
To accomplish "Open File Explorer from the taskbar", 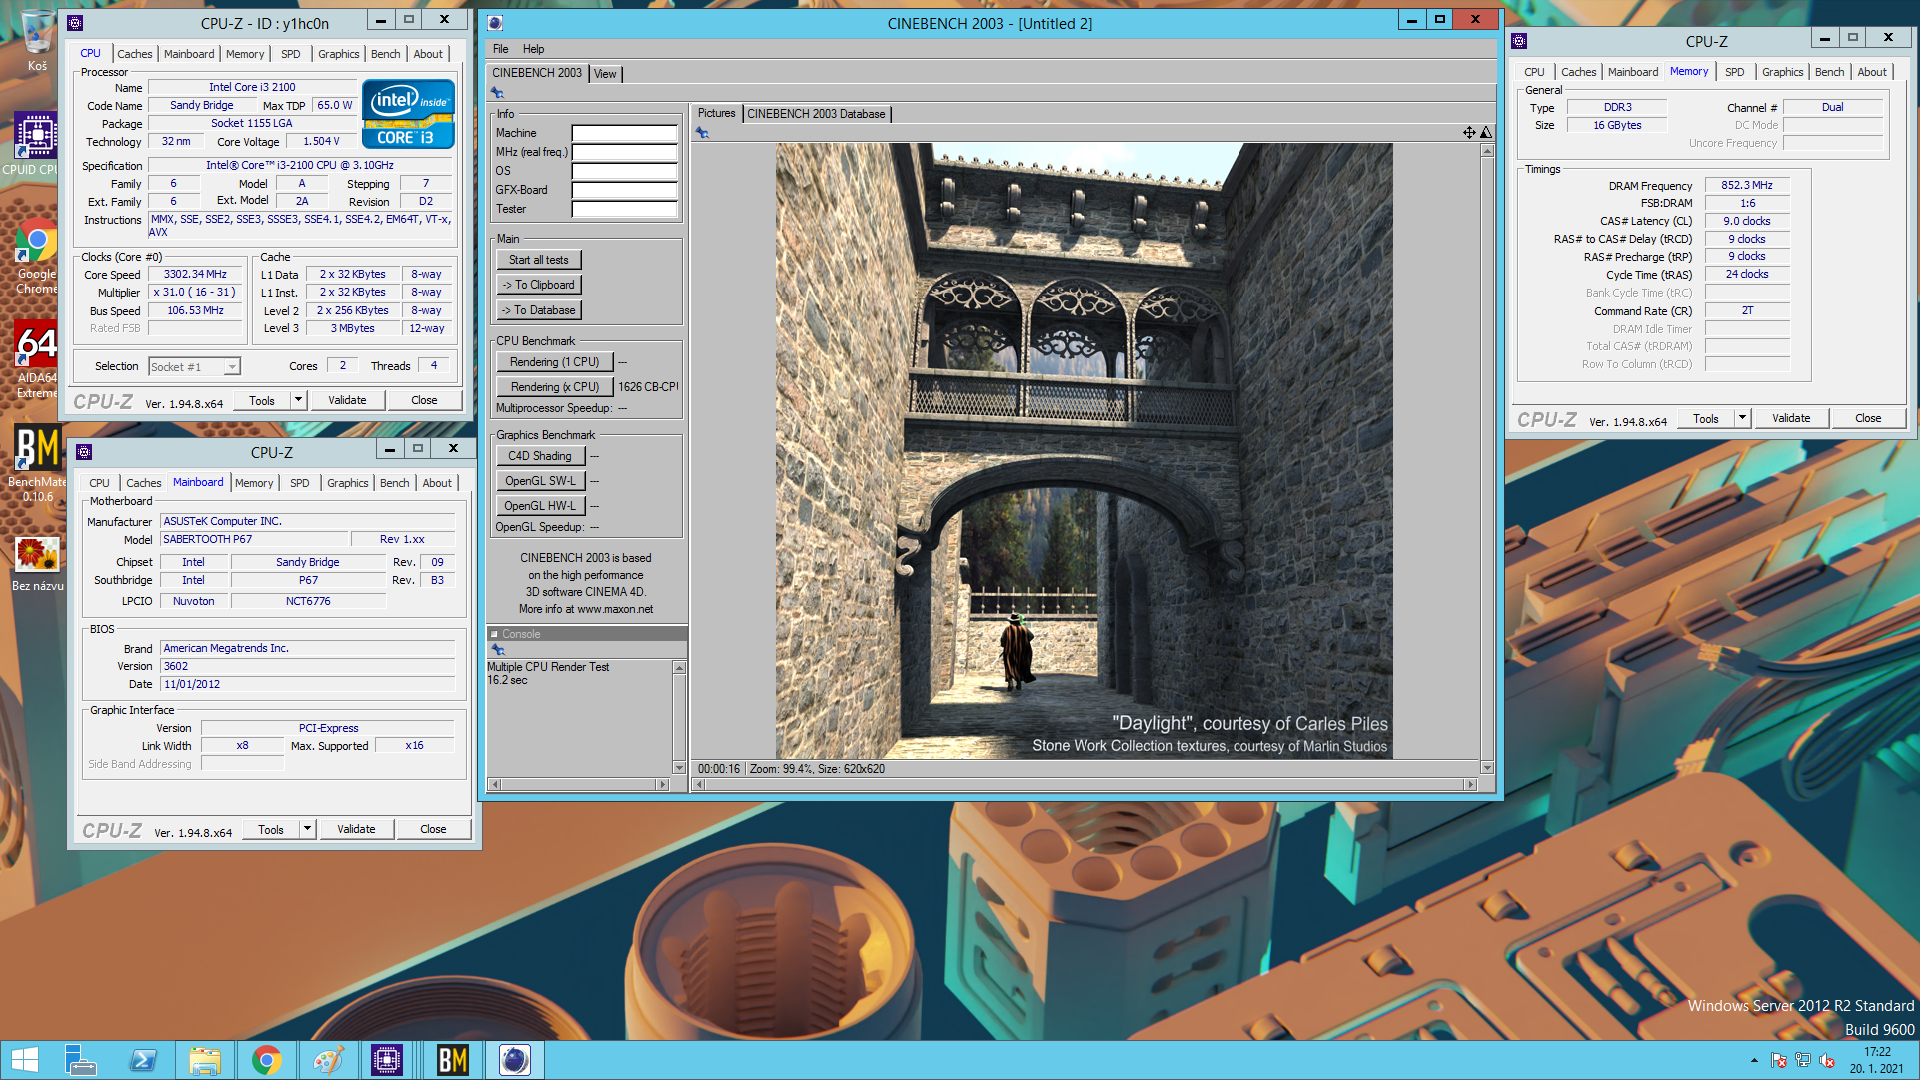I will (x=205, y=1060).
